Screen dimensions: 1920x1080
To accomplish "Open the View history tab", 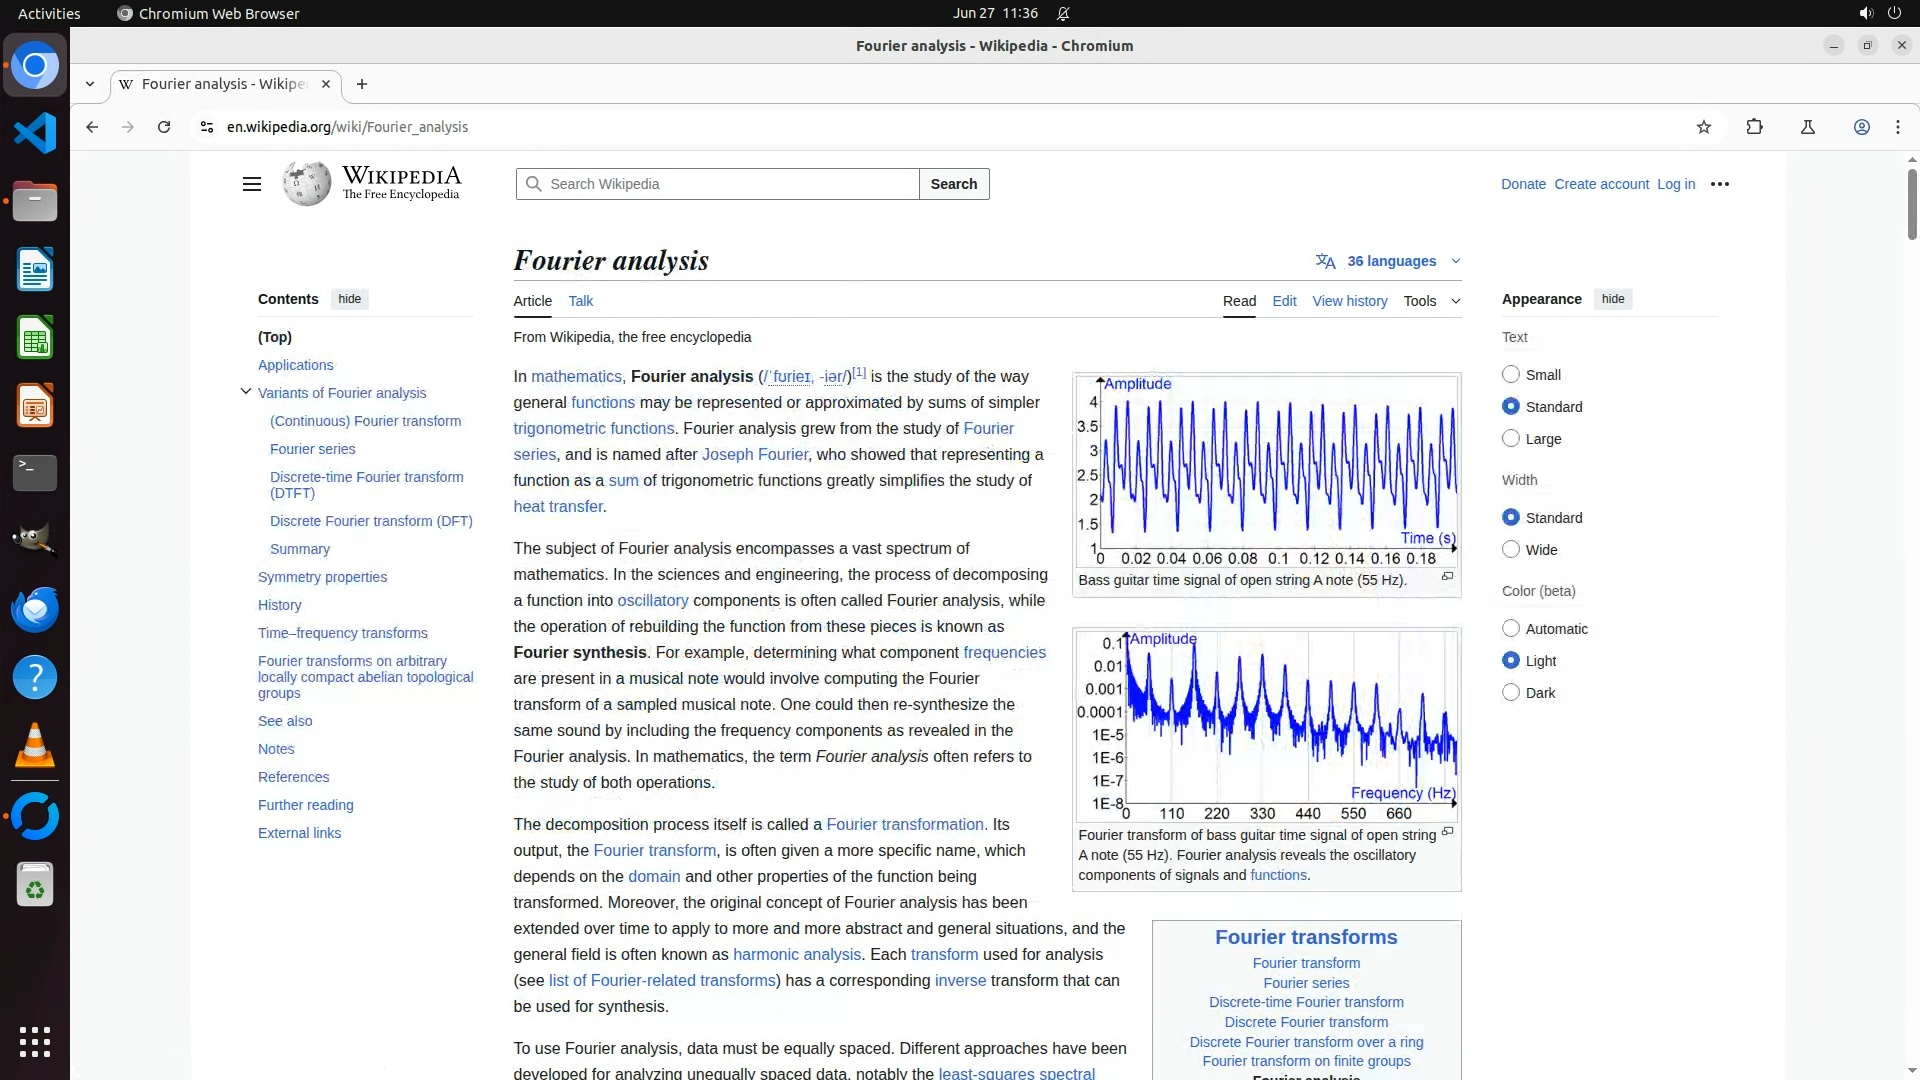I will click(1349, 301).
